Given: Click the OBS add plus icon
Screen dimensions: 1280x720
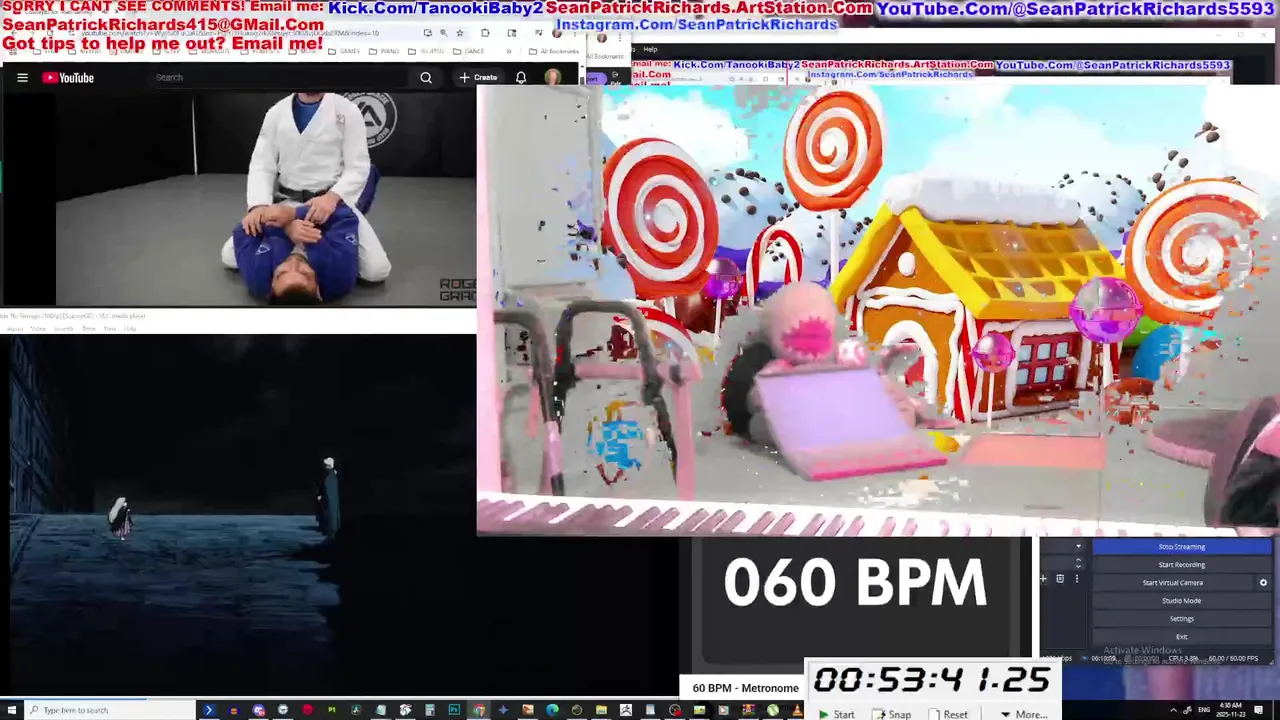Looking at the screenshot, I should click(1044, 578).
